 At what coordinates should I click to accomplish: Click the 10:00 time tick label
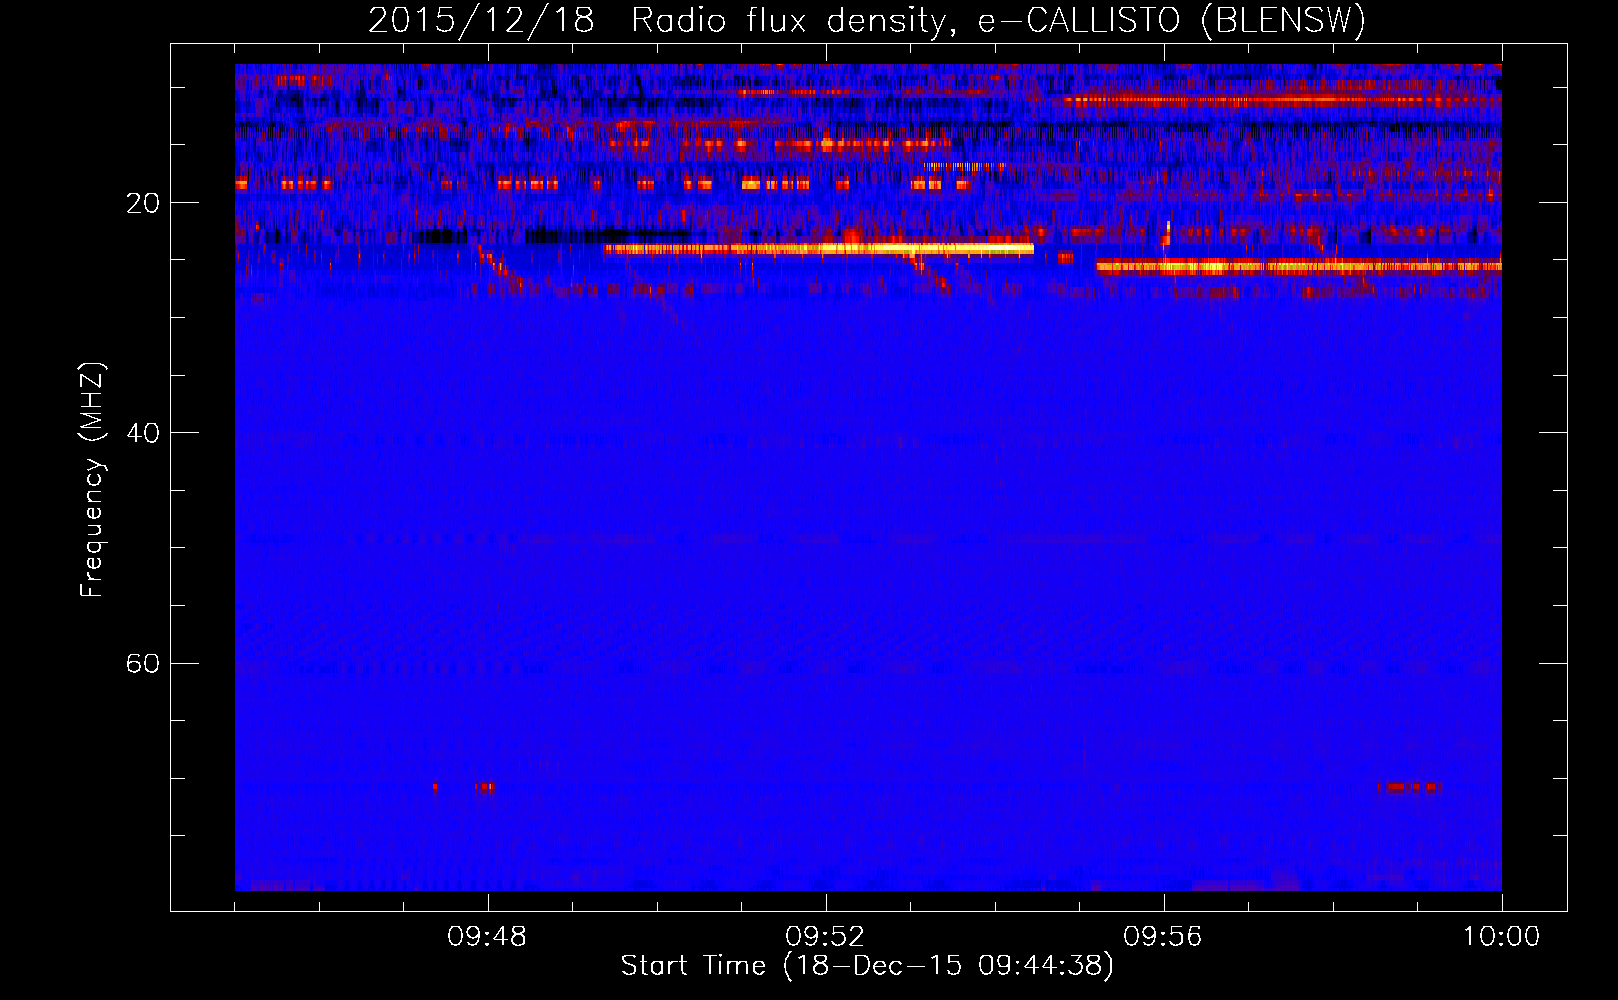click(1501, 937)
